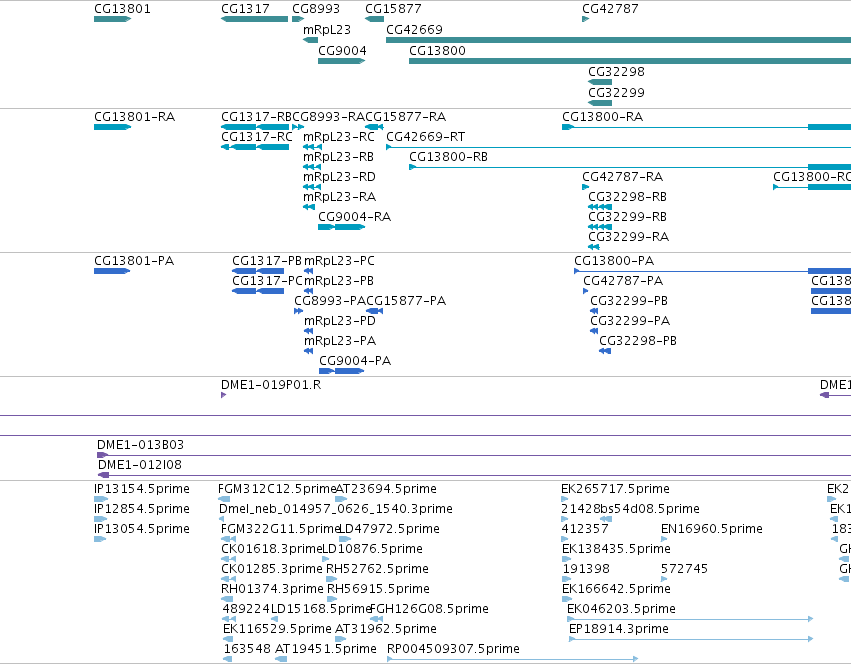Open protein CG13801-PA
This screenshot has height=664, width=851.
pyautogui.click(x=134, y=261)
